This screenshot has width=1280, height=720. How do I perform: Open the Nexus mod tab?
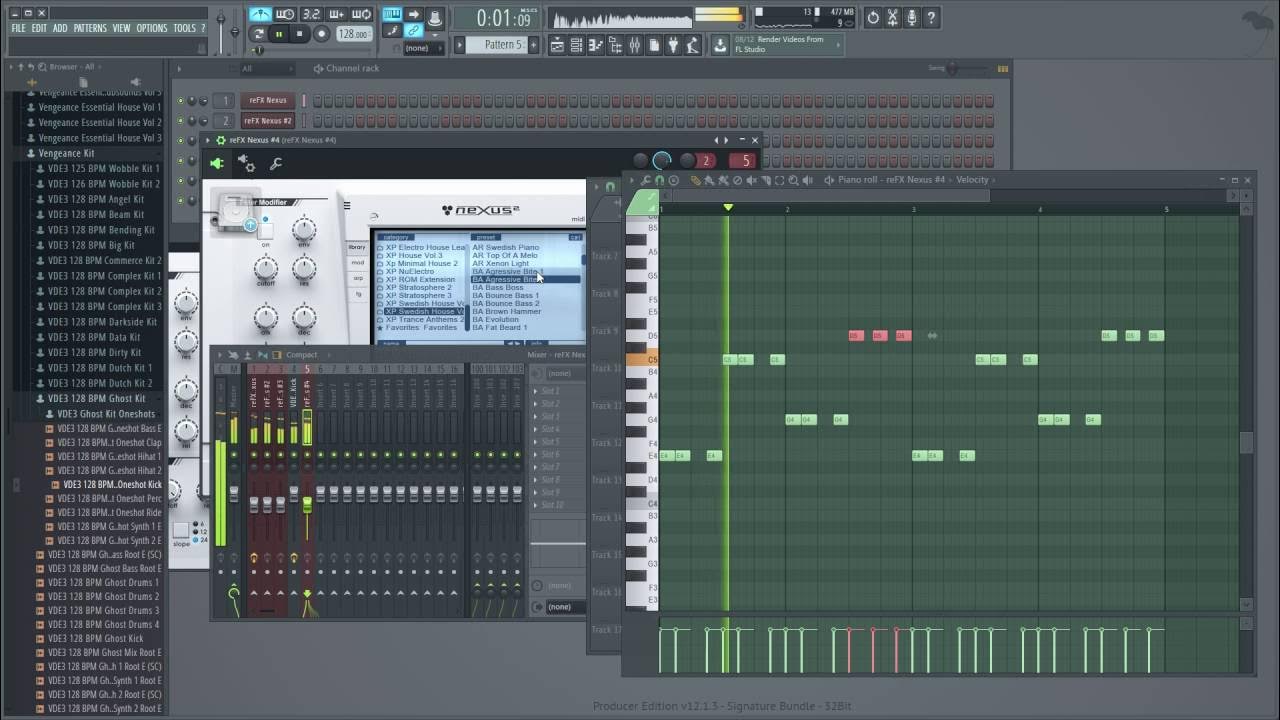point(357,263)
